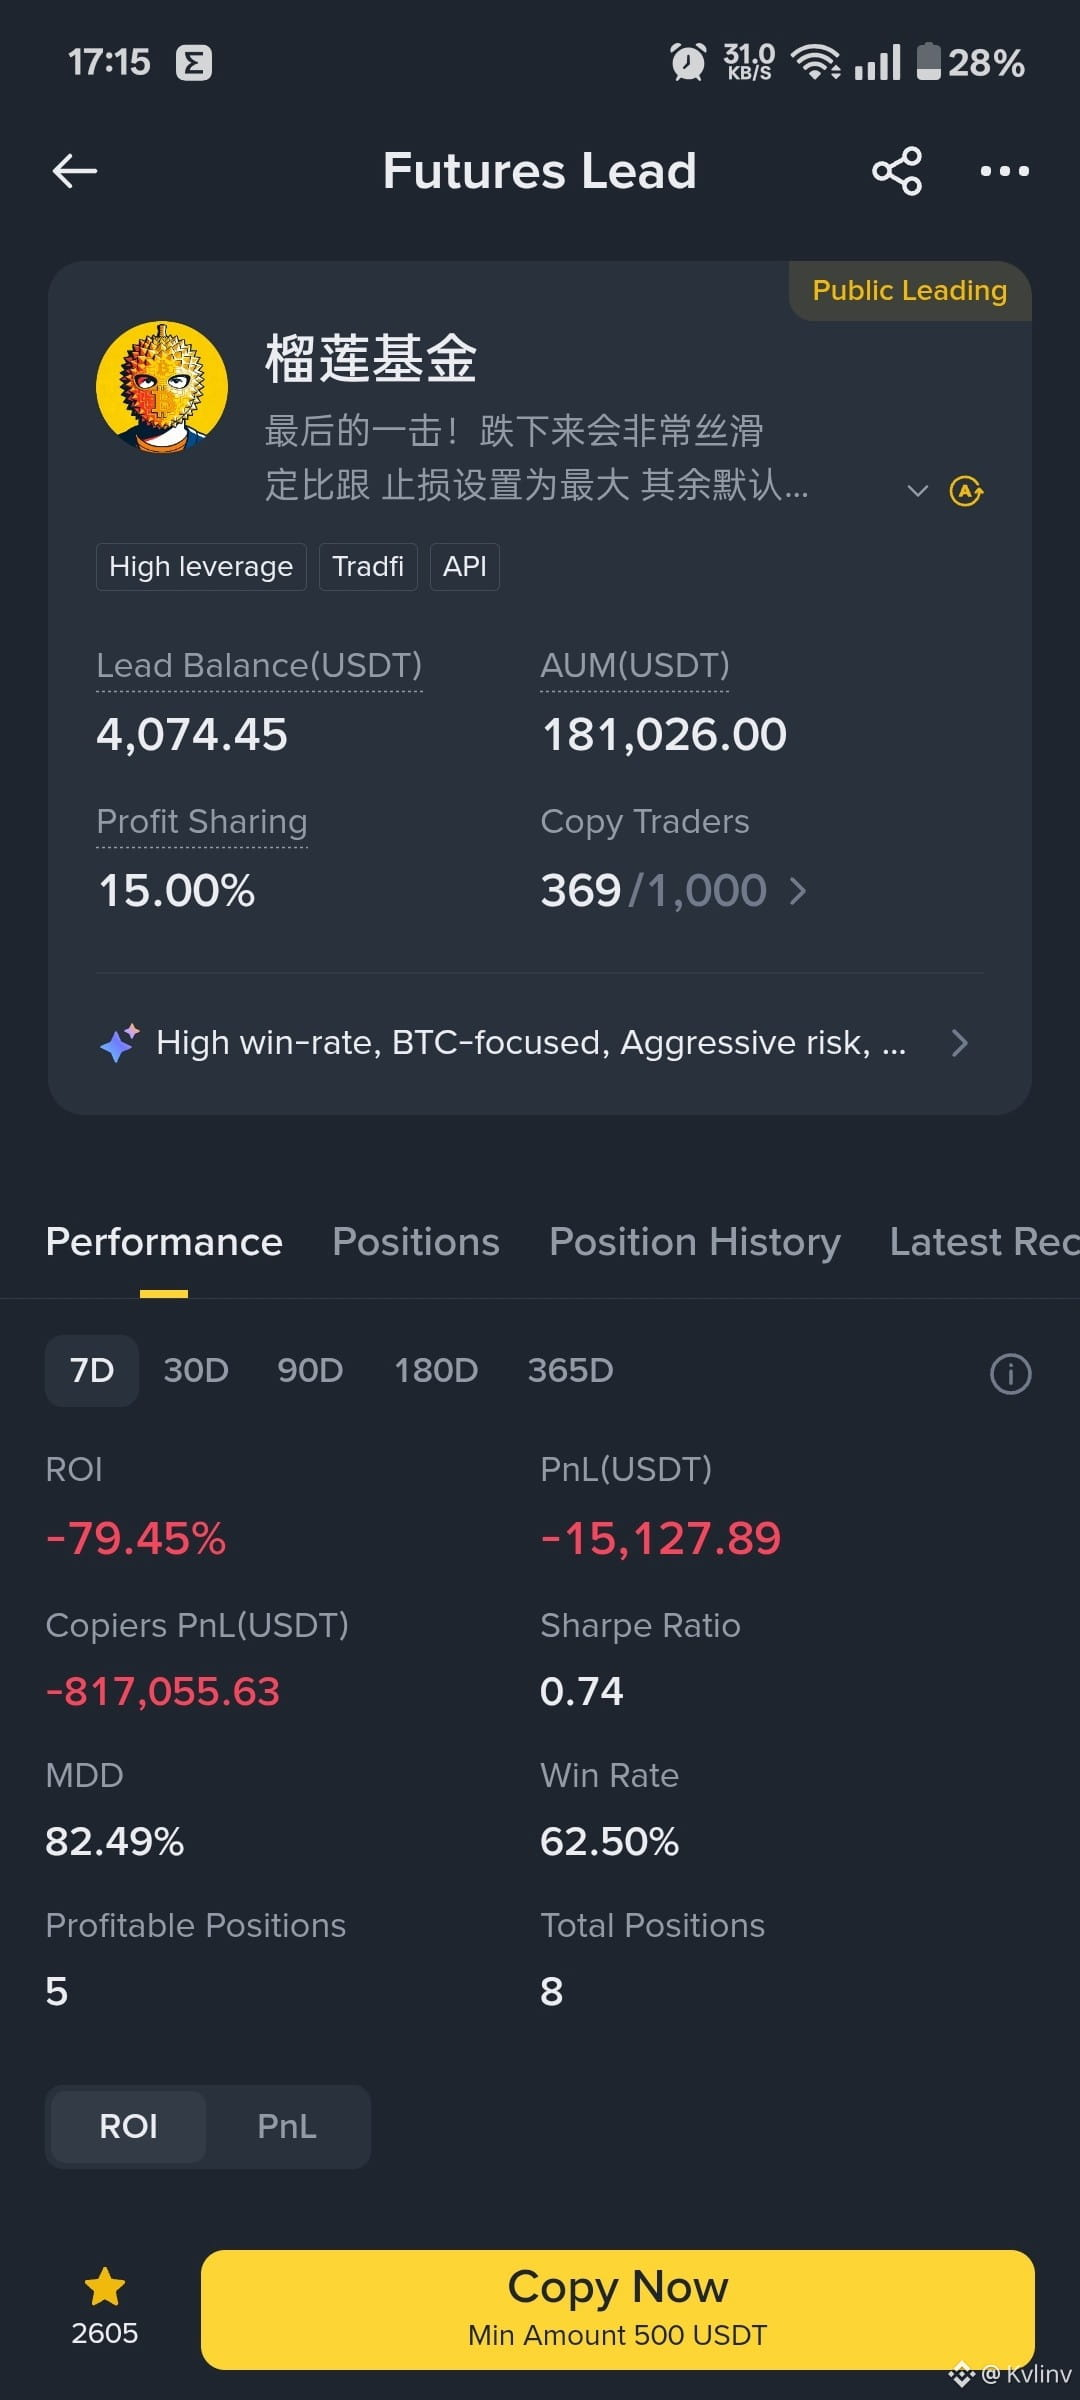
Task: Tap the AI sparkle summary icon
Action: (x=119, y=1043)
